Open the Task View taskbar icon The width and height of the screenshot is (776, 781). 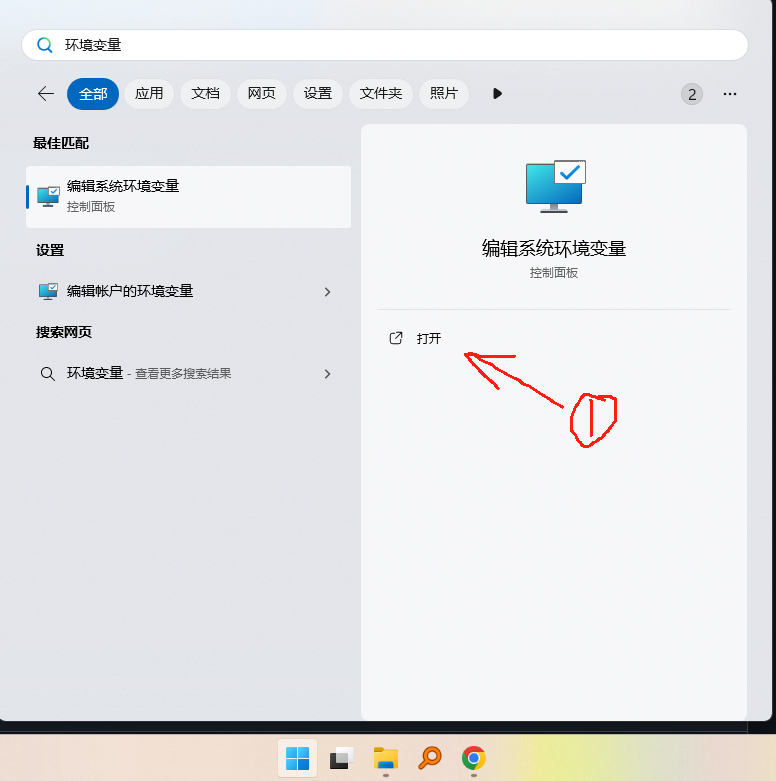(341, 758)
